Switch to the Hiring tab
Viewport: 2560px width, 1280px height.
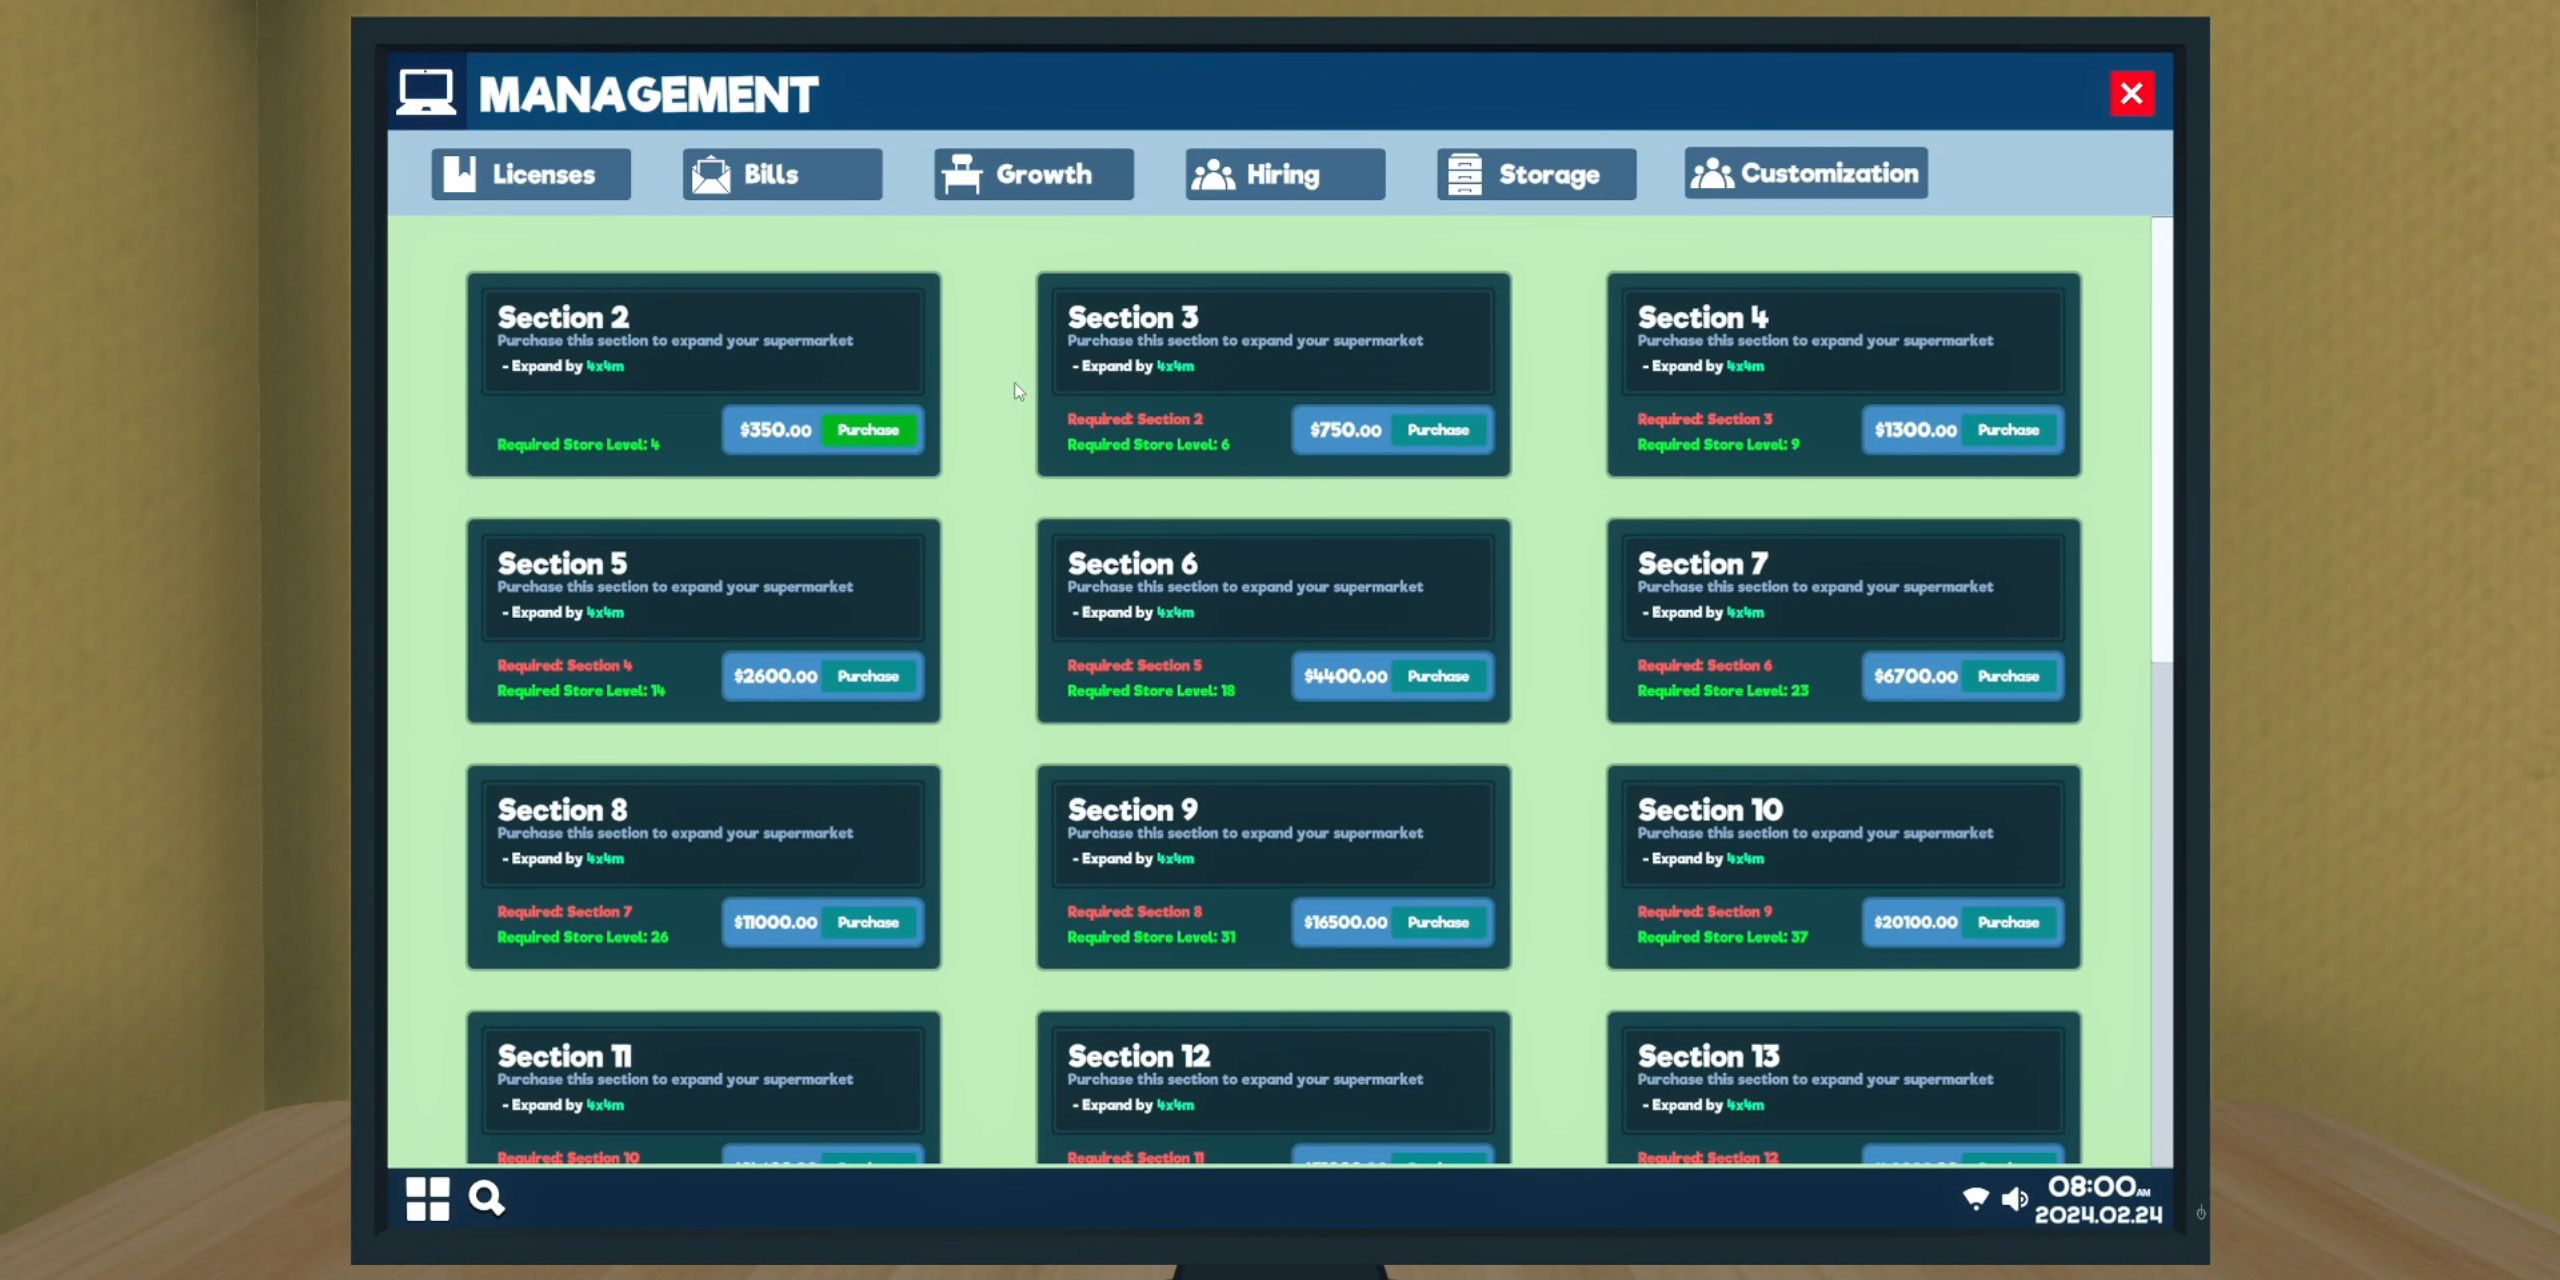click(x=1285, y=174)
